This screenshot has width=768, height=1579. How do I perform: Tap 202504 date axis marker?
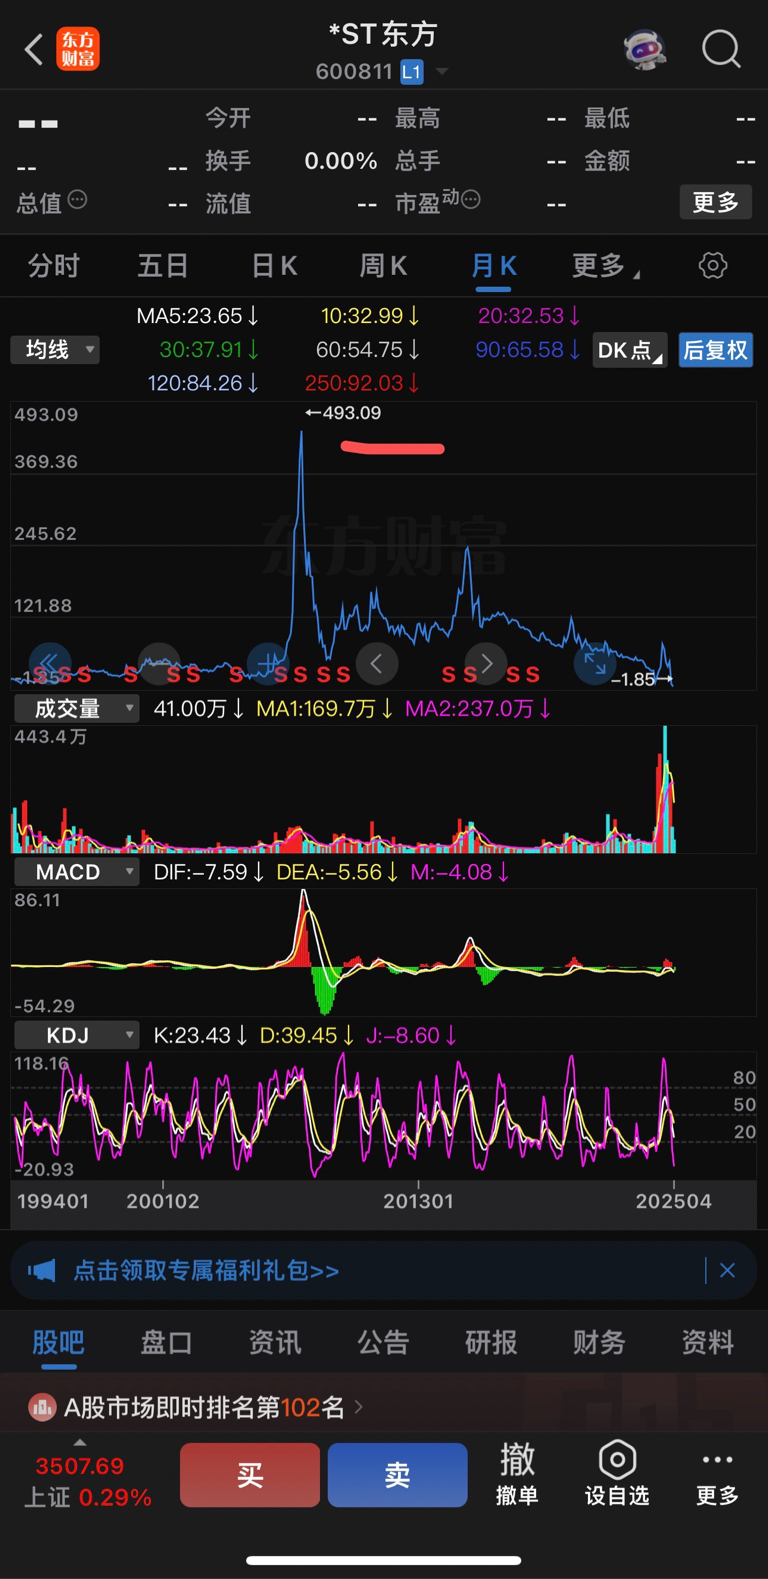pyautogui.click(x=674, y=1201)
